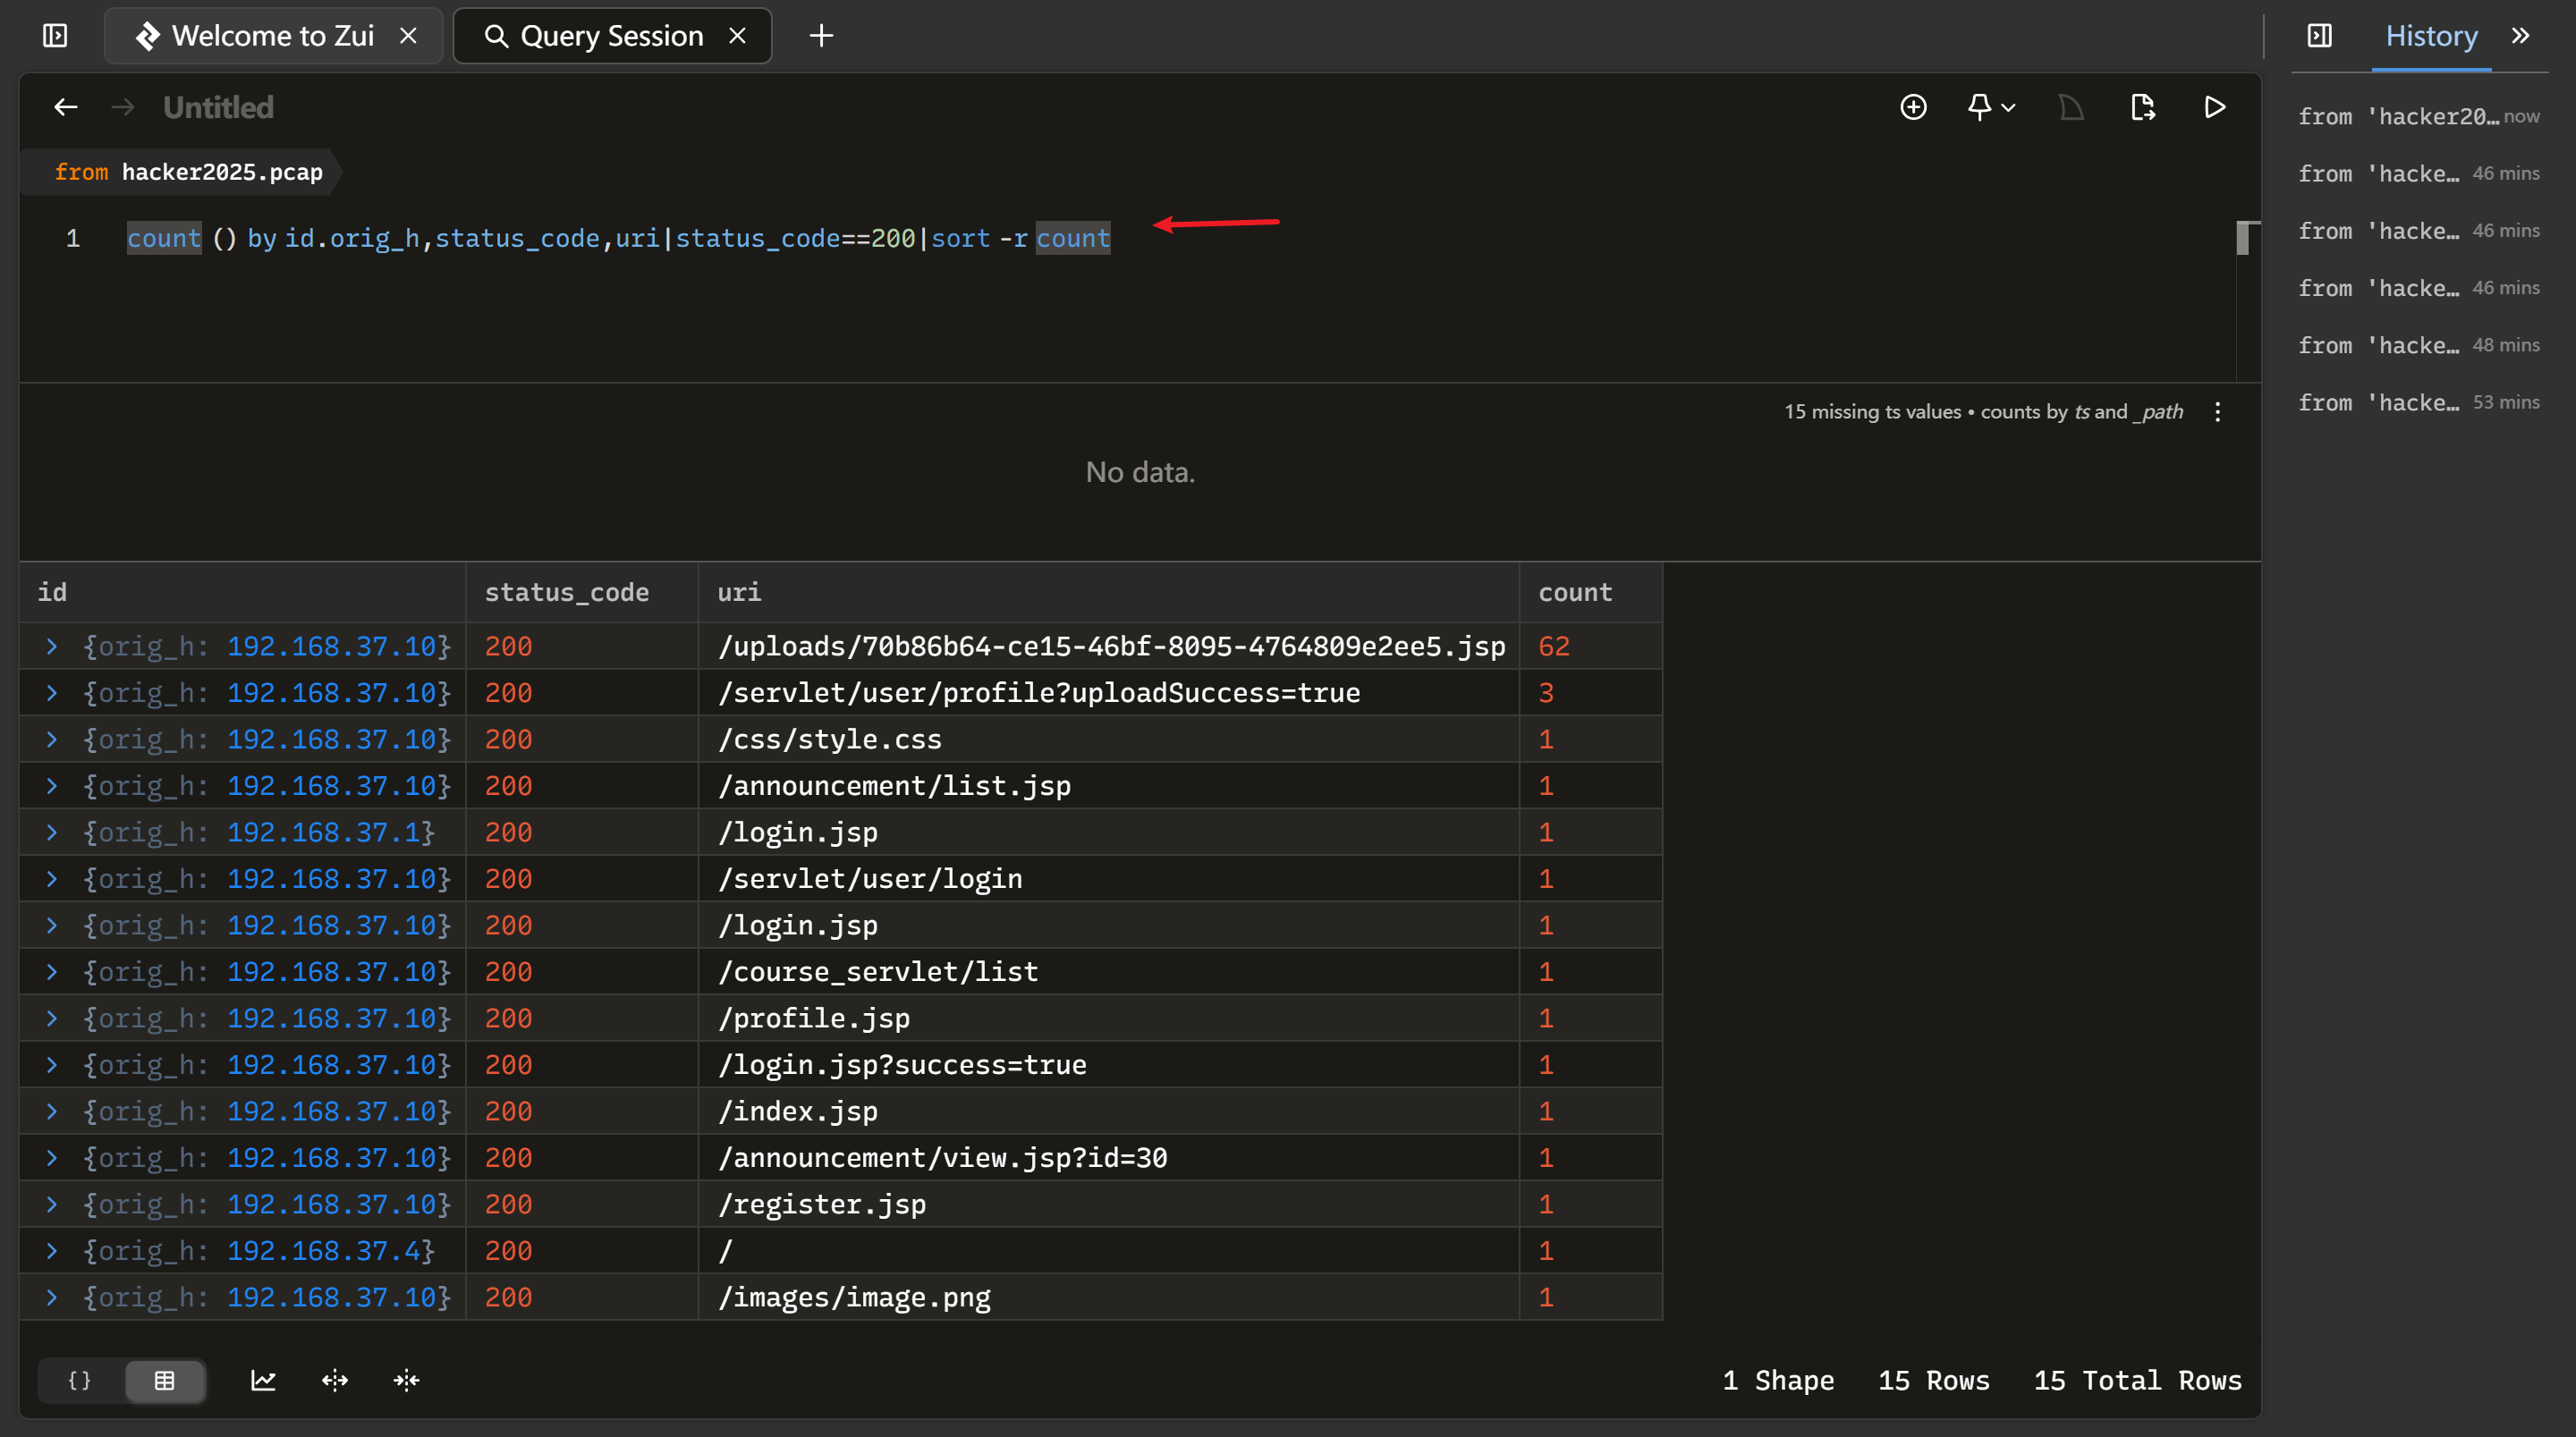Expand the uploads .jsp row id record
Screen dimensions: 2576x1437
point(52,646)
